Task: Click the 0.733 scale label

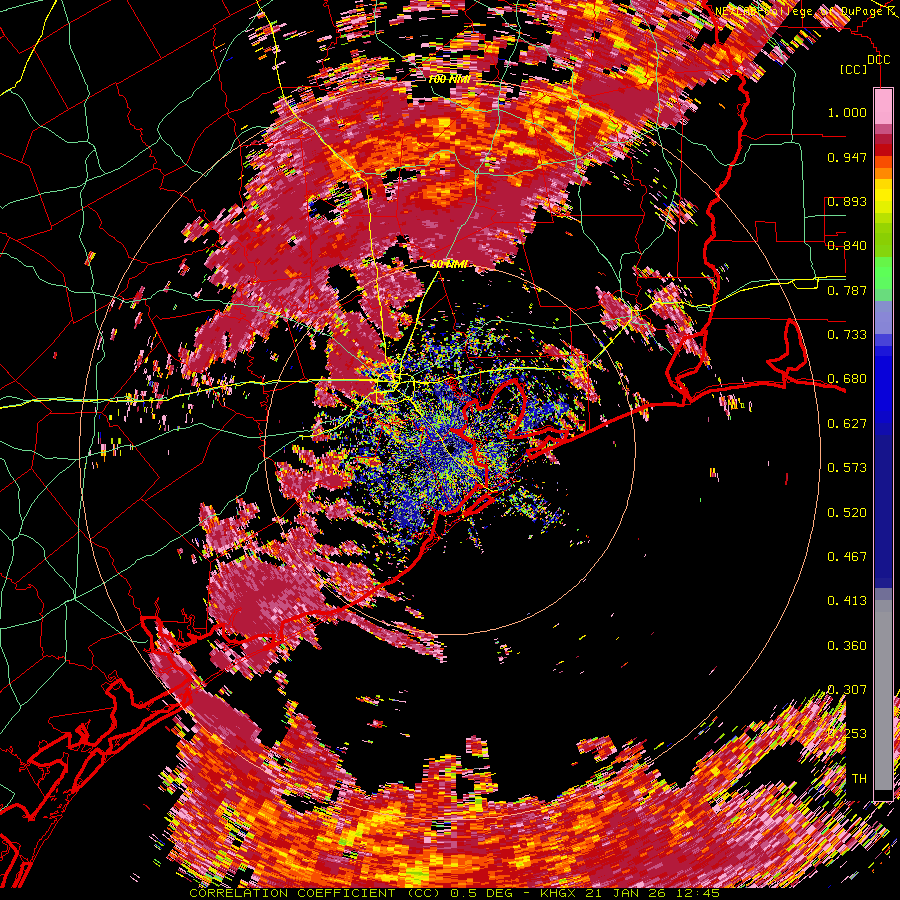Action: pyautogui.click(x=847, y=335)
